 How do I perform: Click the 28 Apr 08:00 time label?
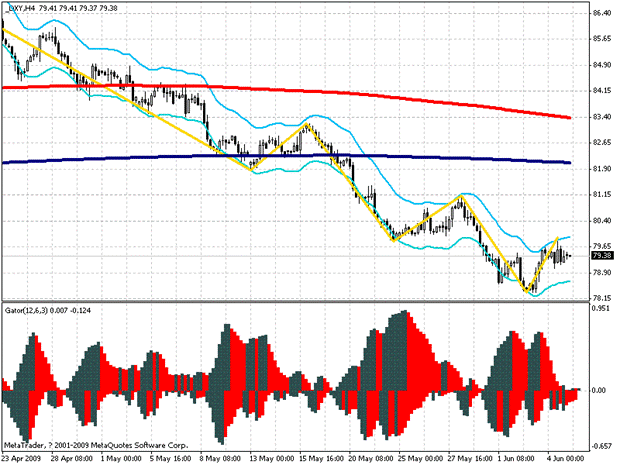(x=72, y=458)
